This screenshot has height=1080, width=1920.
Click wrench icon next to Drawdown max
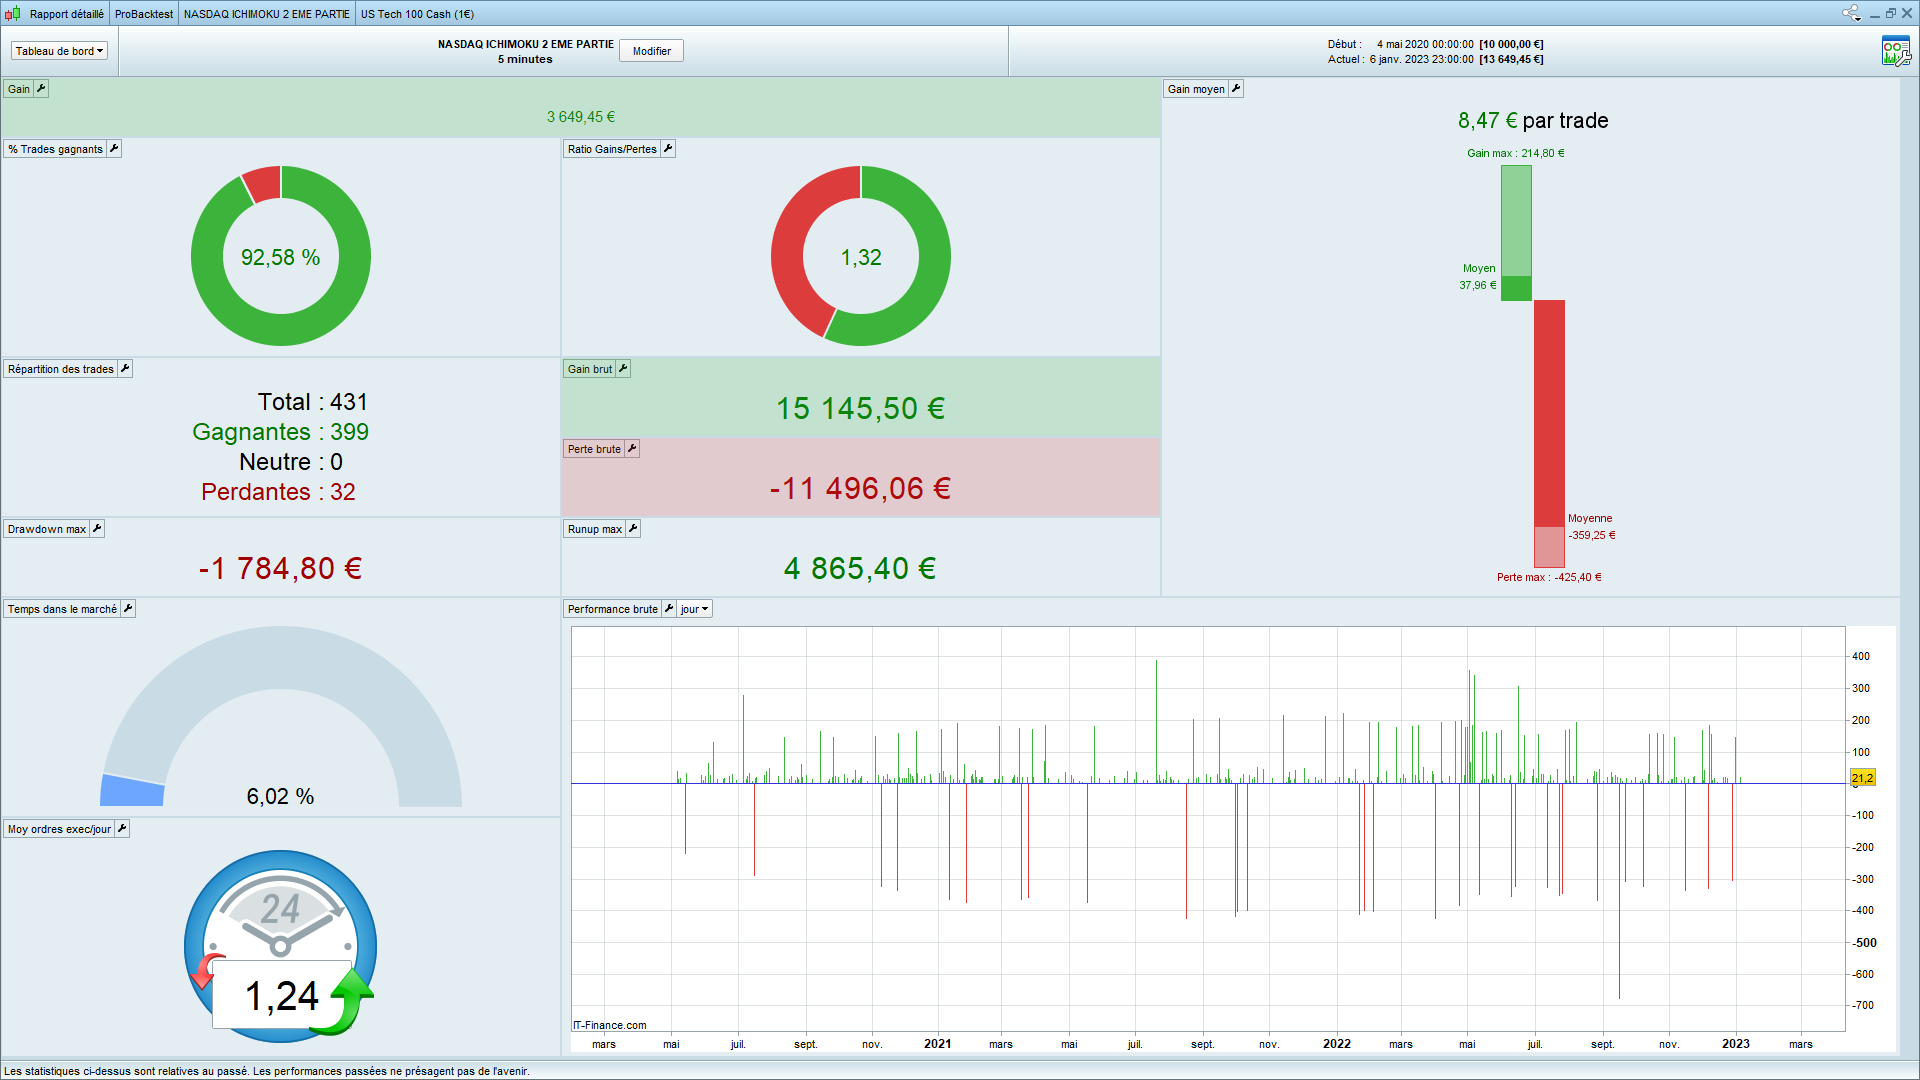click(x=97, y=529)
